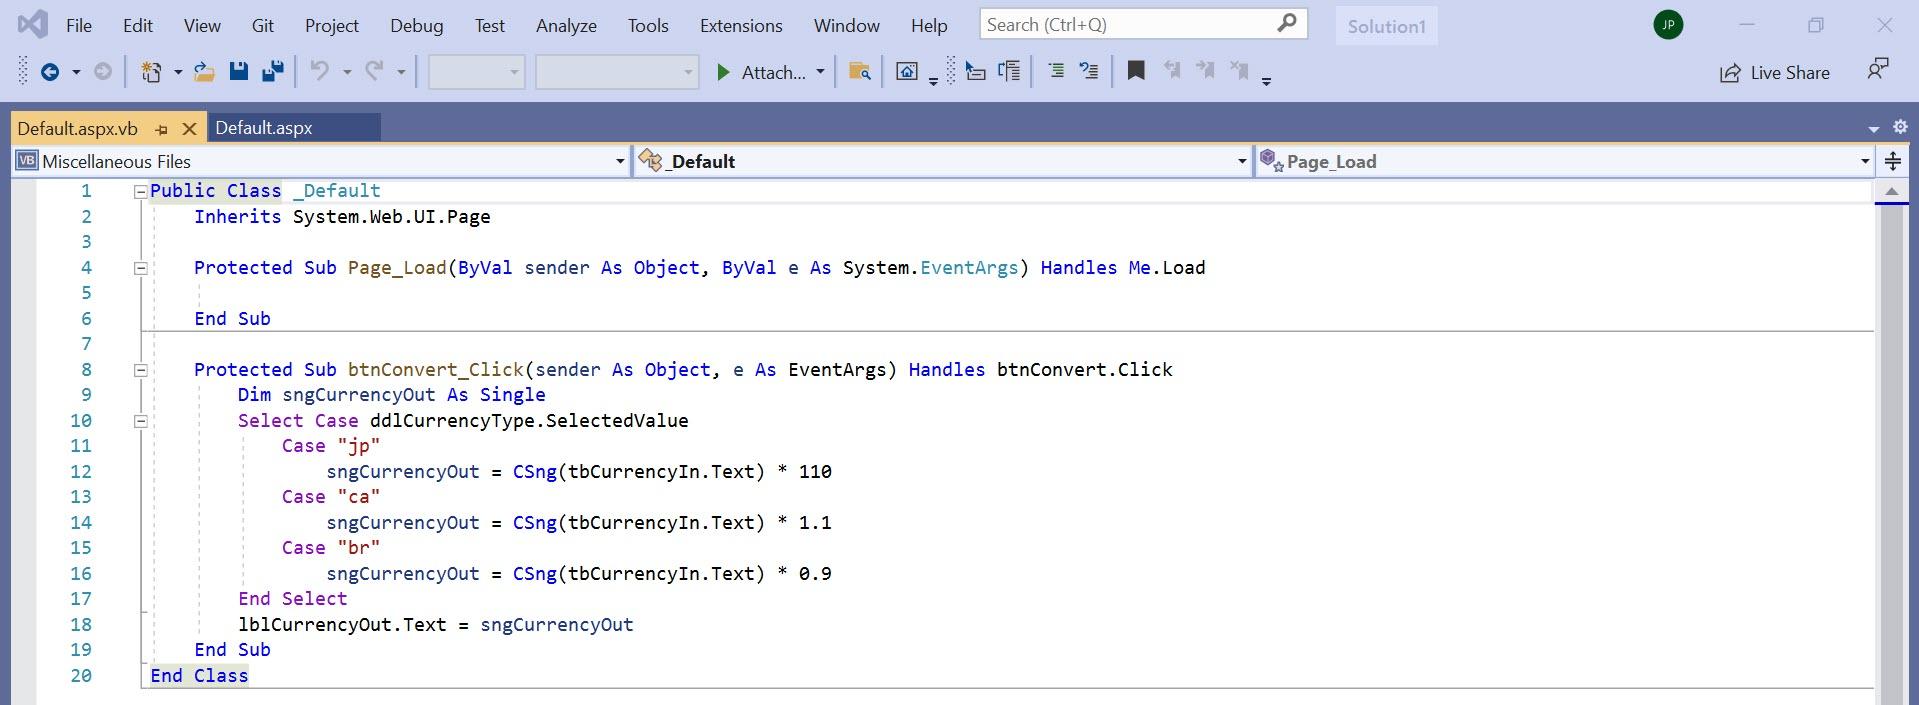Collapse the Public Class _Default region
The image size is (1919, 705).
140,191
